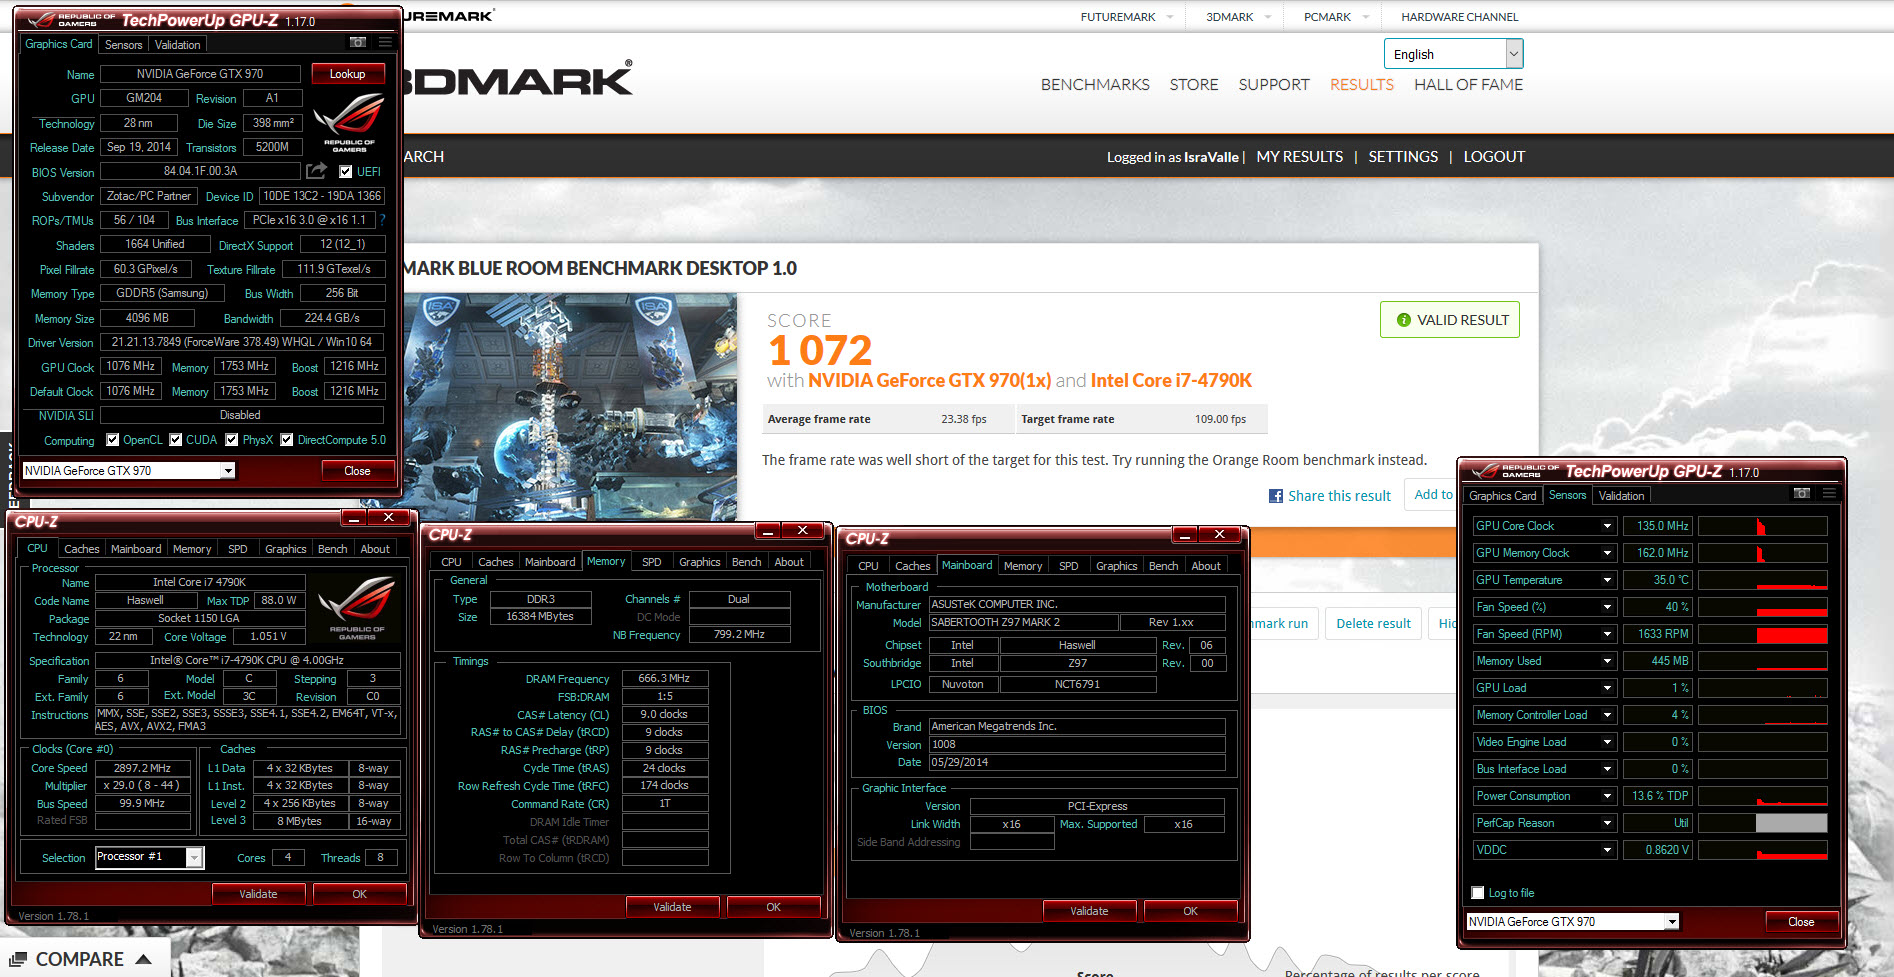Expand the COMPARE panel arrow
This screenshot has height=977, width=1894.
coord(143,959)
